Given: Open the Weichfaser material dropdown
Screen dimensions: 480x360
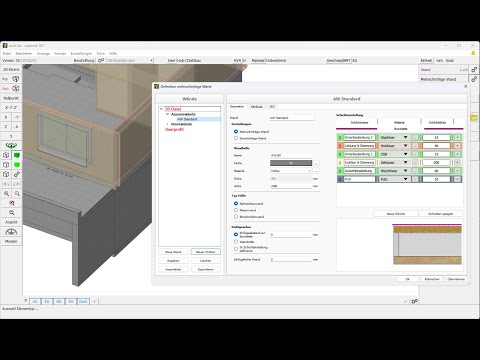Looking at the screenshot, I should click(394, 171).
